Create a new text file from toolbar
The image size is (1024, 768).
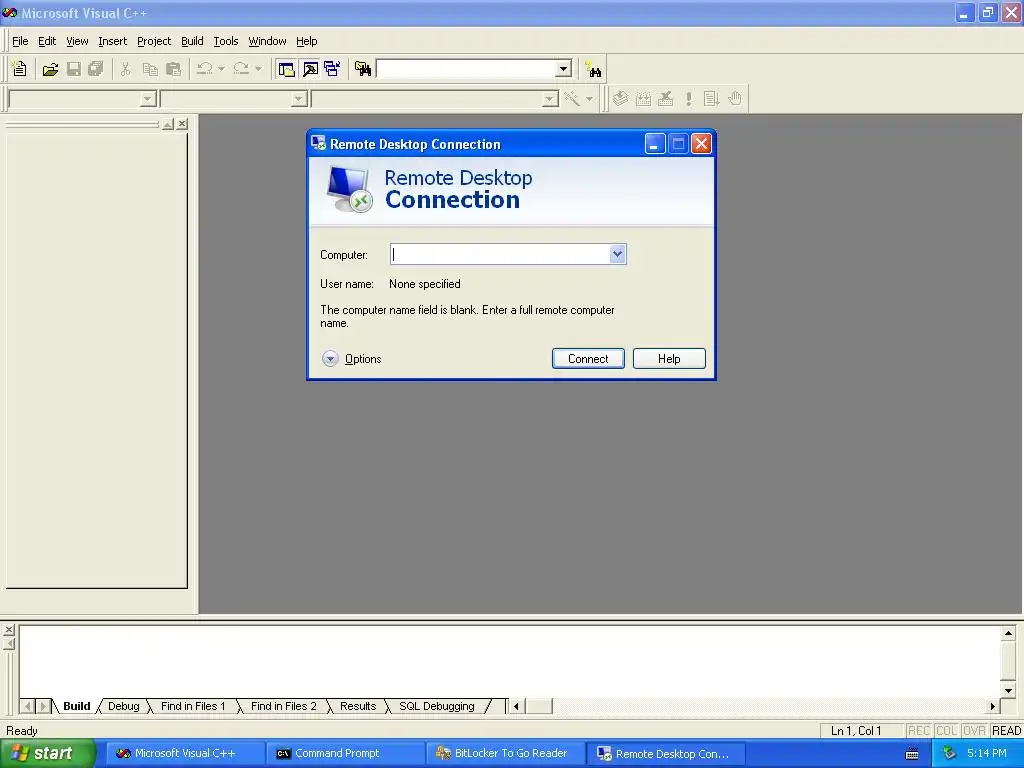coord(20,69)
